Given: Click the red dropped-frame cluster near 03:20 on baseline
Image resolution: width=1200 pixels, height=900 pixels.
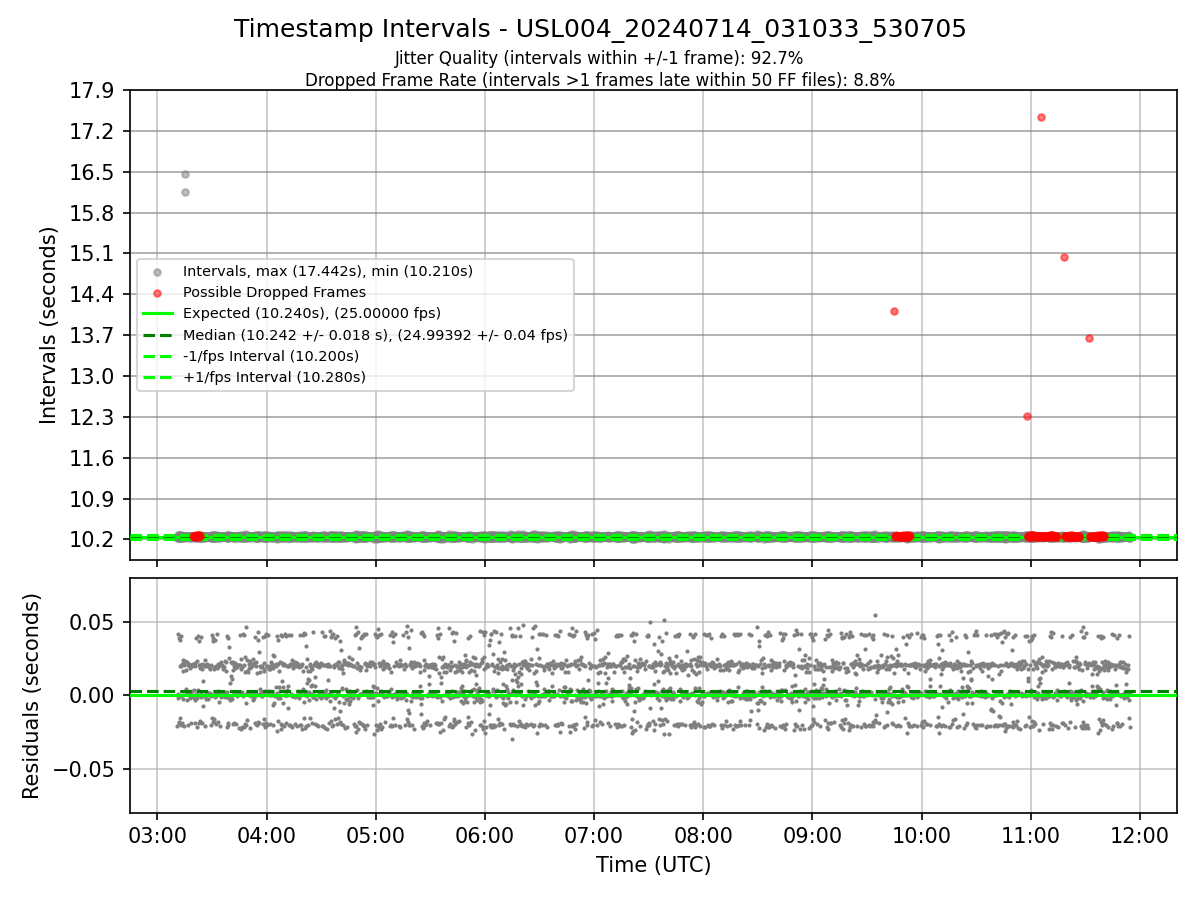Looking at the screenshot, I should 197,537.
